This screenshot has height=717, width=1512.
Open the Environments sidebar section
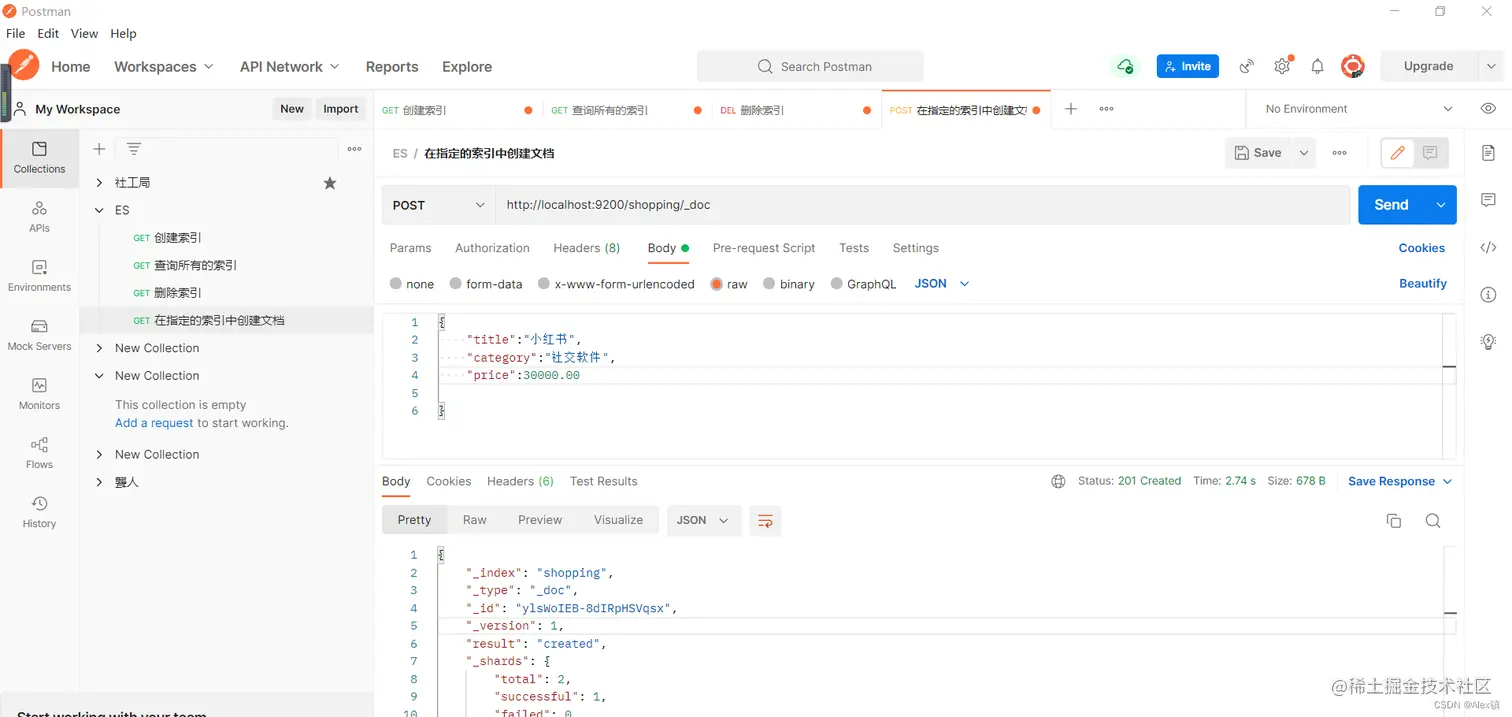[x=39, y=275]
